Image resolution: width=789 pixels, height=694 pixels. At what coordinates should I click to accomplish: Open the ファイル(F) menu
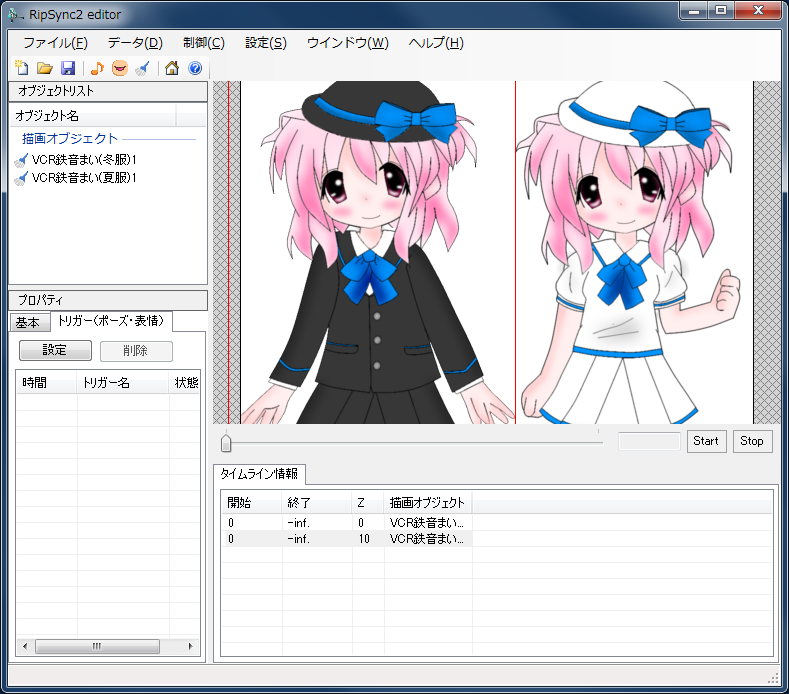click(x=55, y=43)
